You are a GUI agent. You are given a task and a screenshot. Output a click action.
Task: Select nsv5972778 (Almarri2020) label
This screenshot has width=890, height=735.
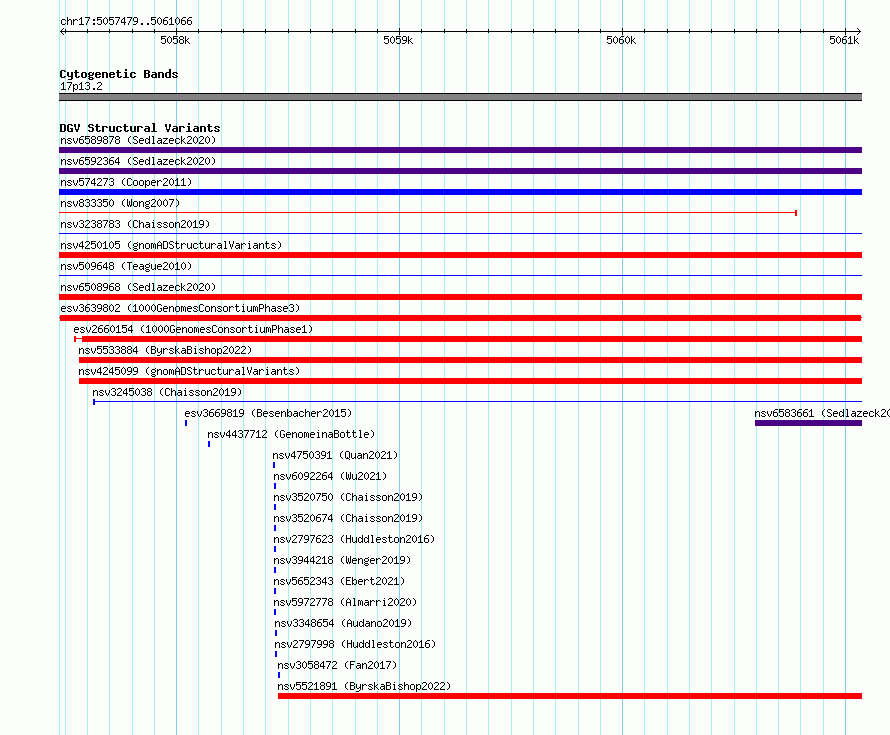[x=345, y=602]
